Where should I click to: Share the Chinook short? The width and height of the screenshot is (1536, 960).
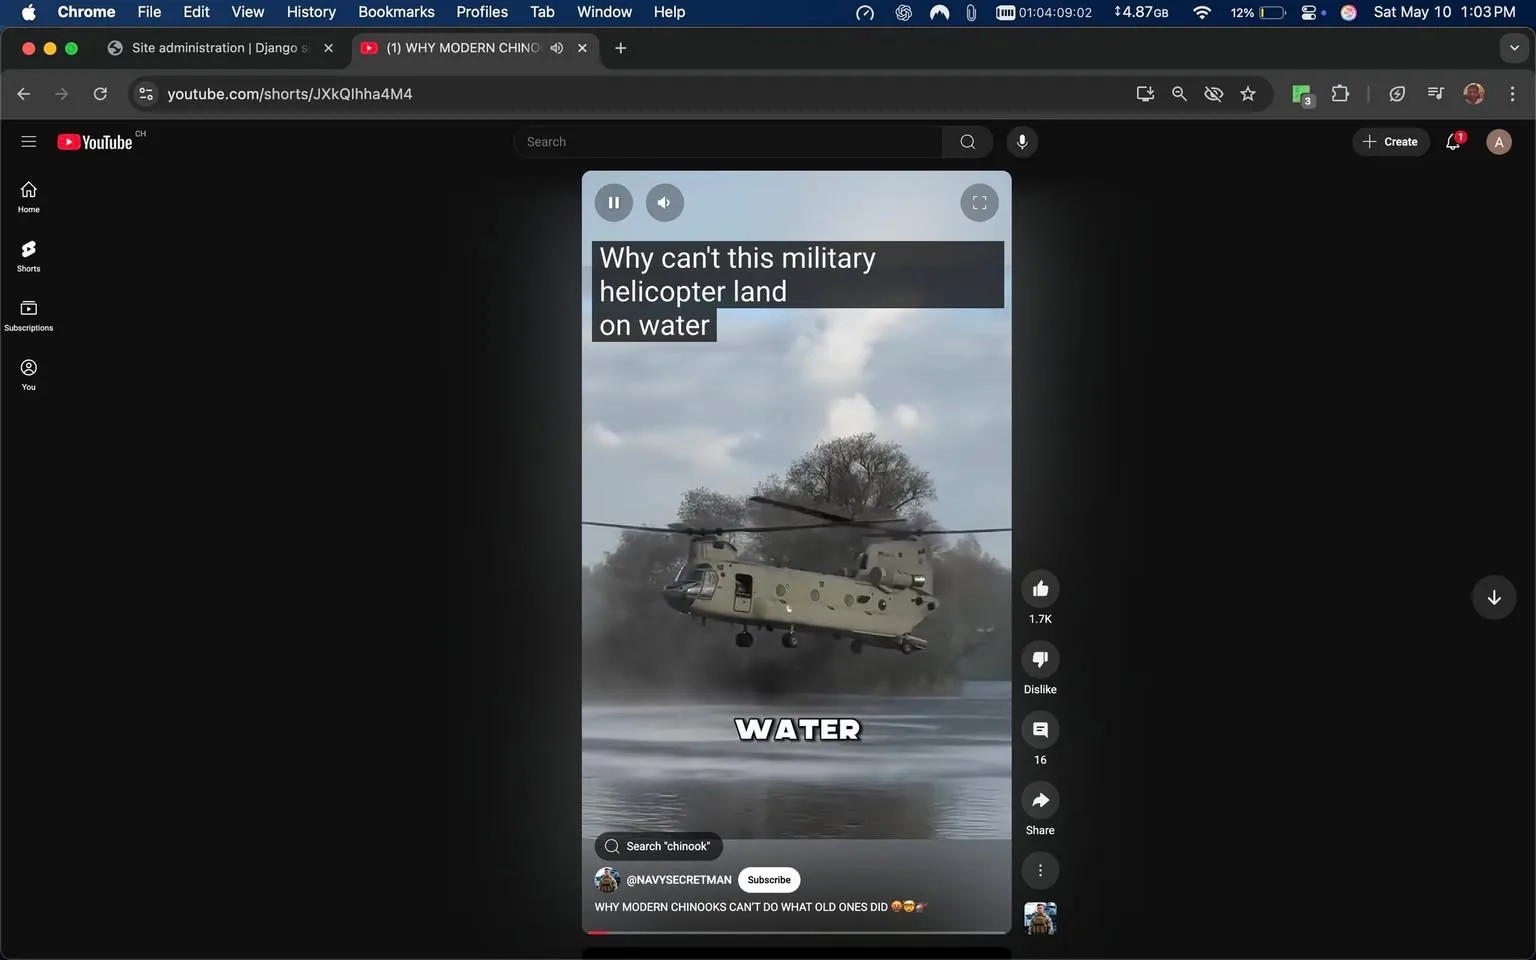(1039, 800)
